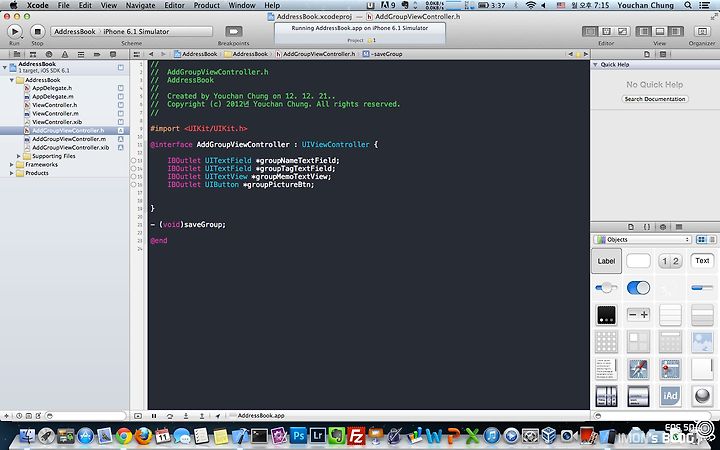Viewport: 720px width, 450px height.
Task: Open the related files menu in jump bar
Action: point(137,54)
